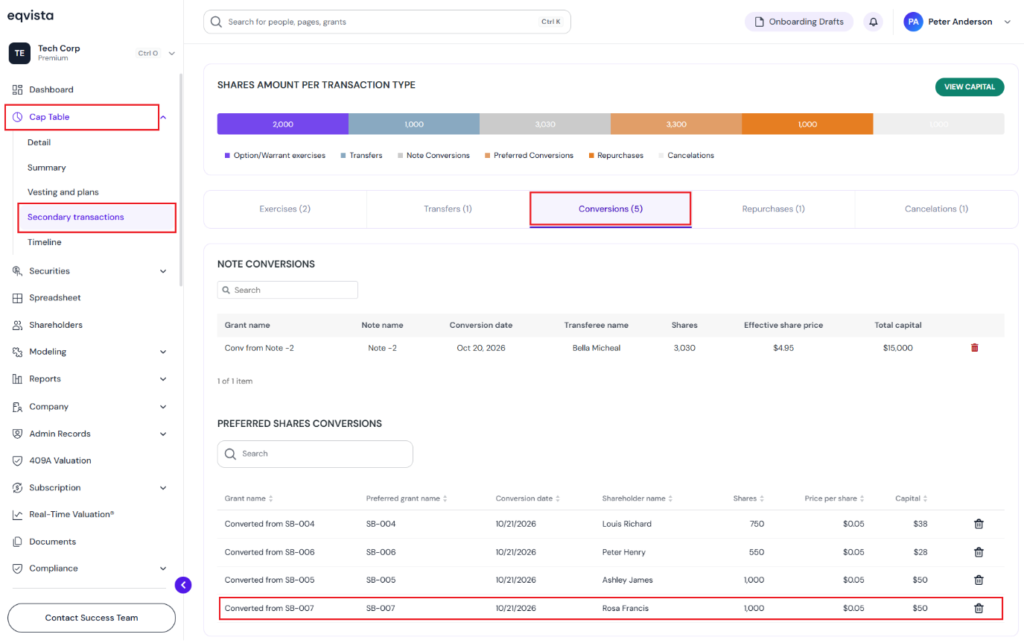
Task: Delete the Converted from SB-004 row
Action: pyautogui.click(x=978, y=524)
